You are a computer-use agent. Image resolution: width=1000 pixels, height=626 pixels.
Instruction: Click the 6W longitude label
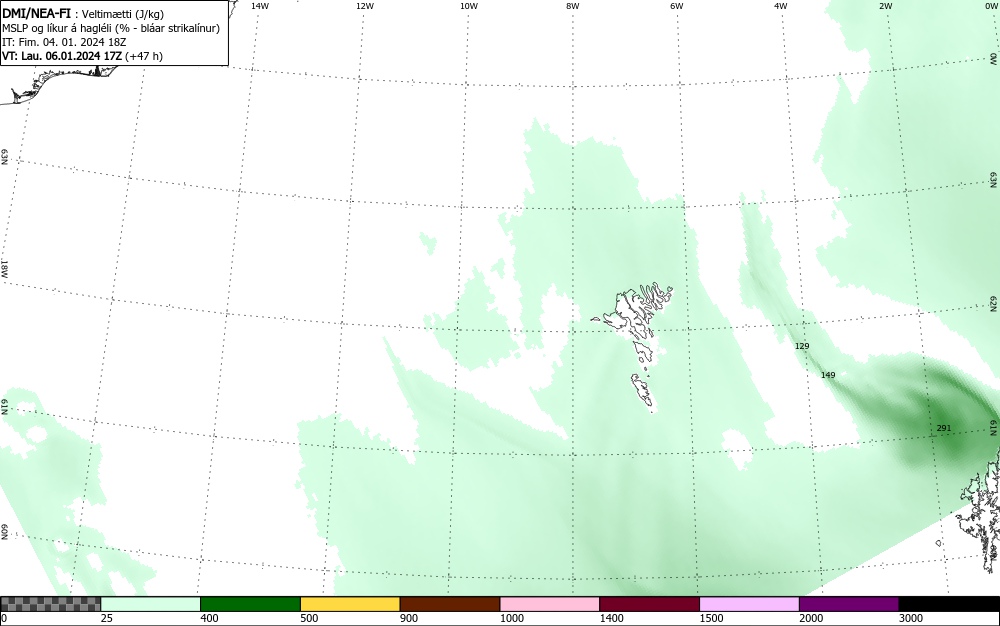coord(677,6)
